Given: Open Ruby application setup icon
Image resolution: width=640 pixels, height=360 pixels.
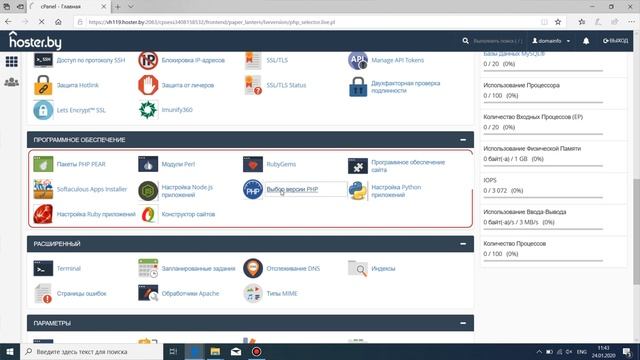Looking at the screenshot, I should pyautogui.click(x=43, y=214).
